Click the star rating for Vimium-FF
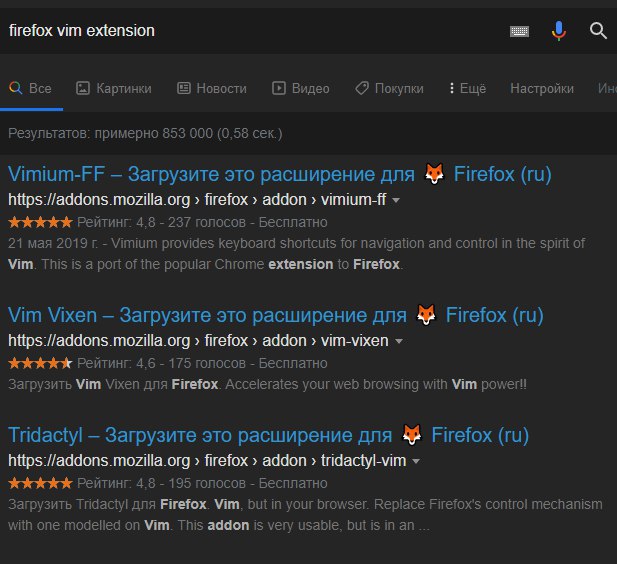 (x=40, y=222)
